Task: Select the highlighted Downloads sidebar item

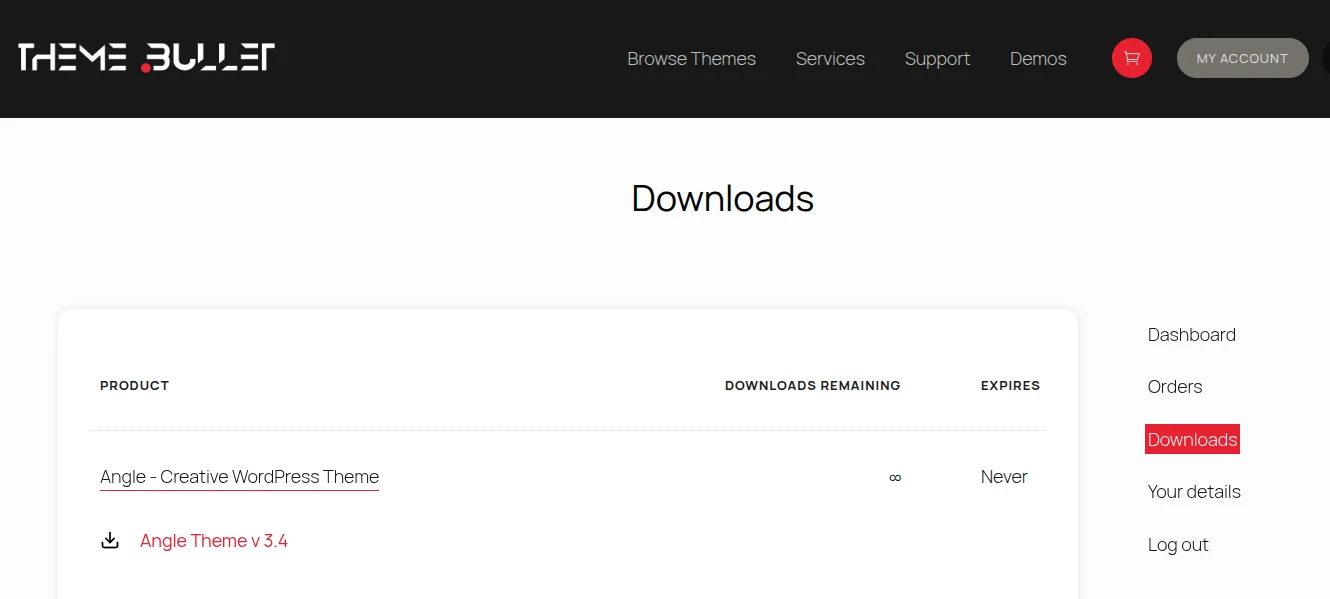Action: [1192, 439]
